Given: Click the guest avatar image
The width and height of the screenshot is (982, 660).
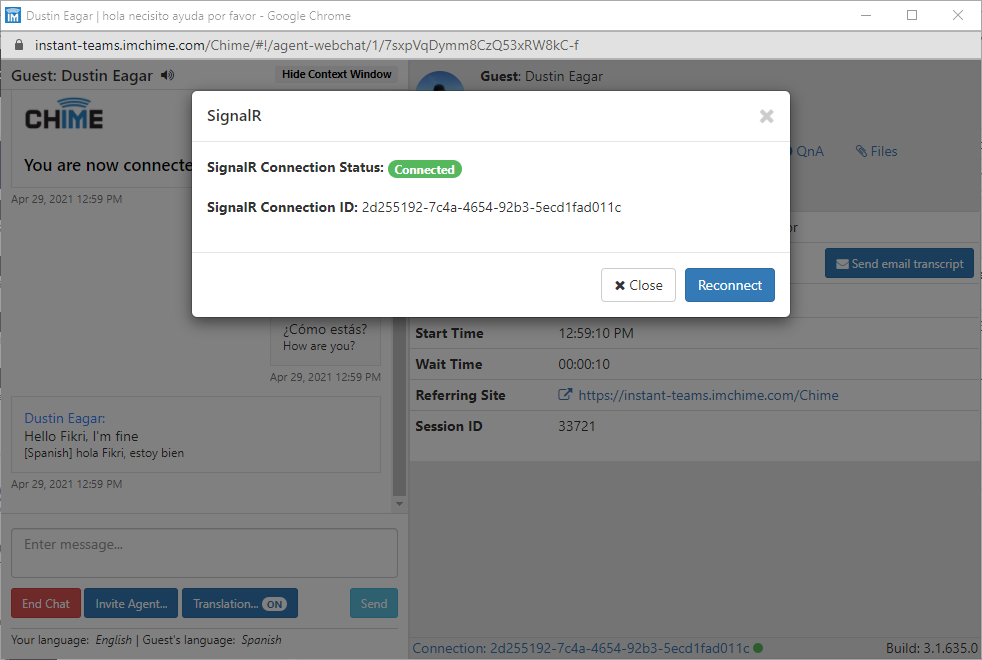Looking at the screenshot, I should click(440, 81).
